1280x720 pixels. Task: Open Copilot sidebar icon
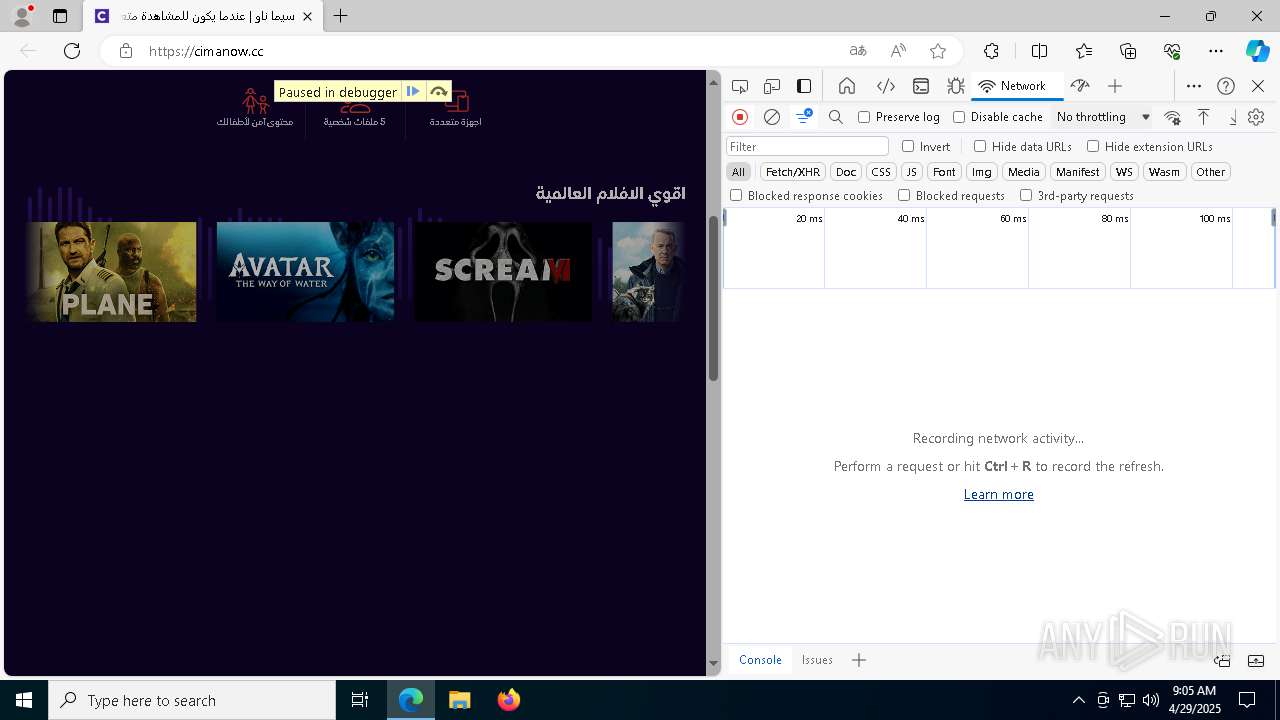pos(1257,51)
